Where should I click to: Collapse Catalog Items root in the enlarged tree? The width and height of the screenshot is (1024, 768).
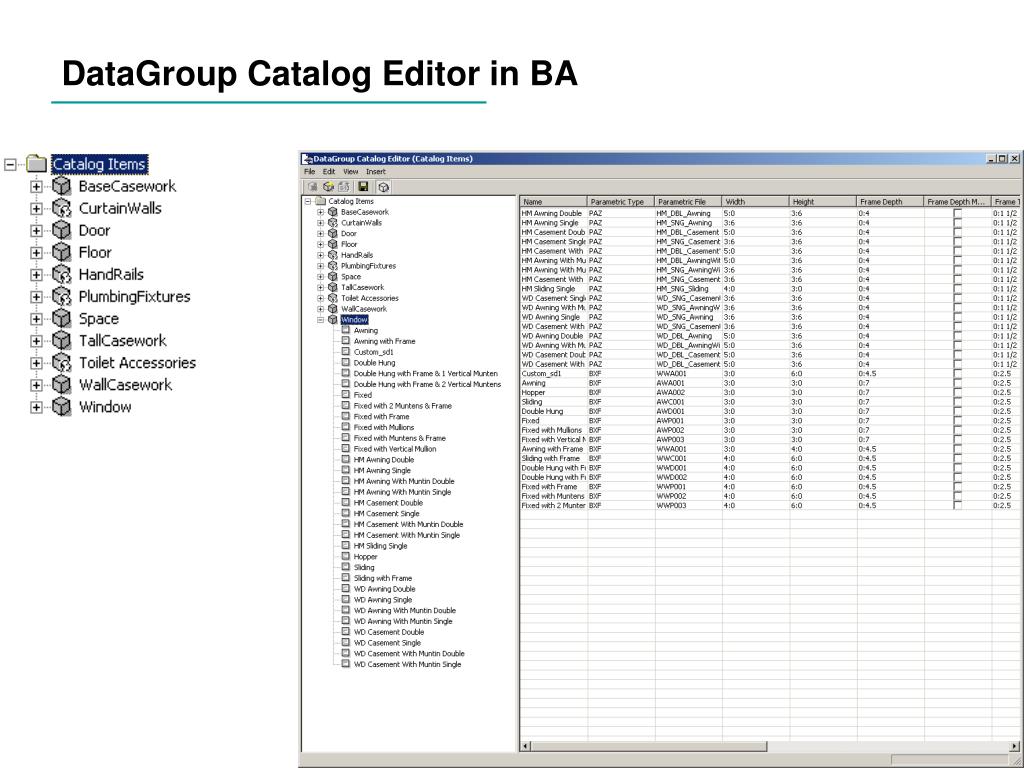pos(10,164)
